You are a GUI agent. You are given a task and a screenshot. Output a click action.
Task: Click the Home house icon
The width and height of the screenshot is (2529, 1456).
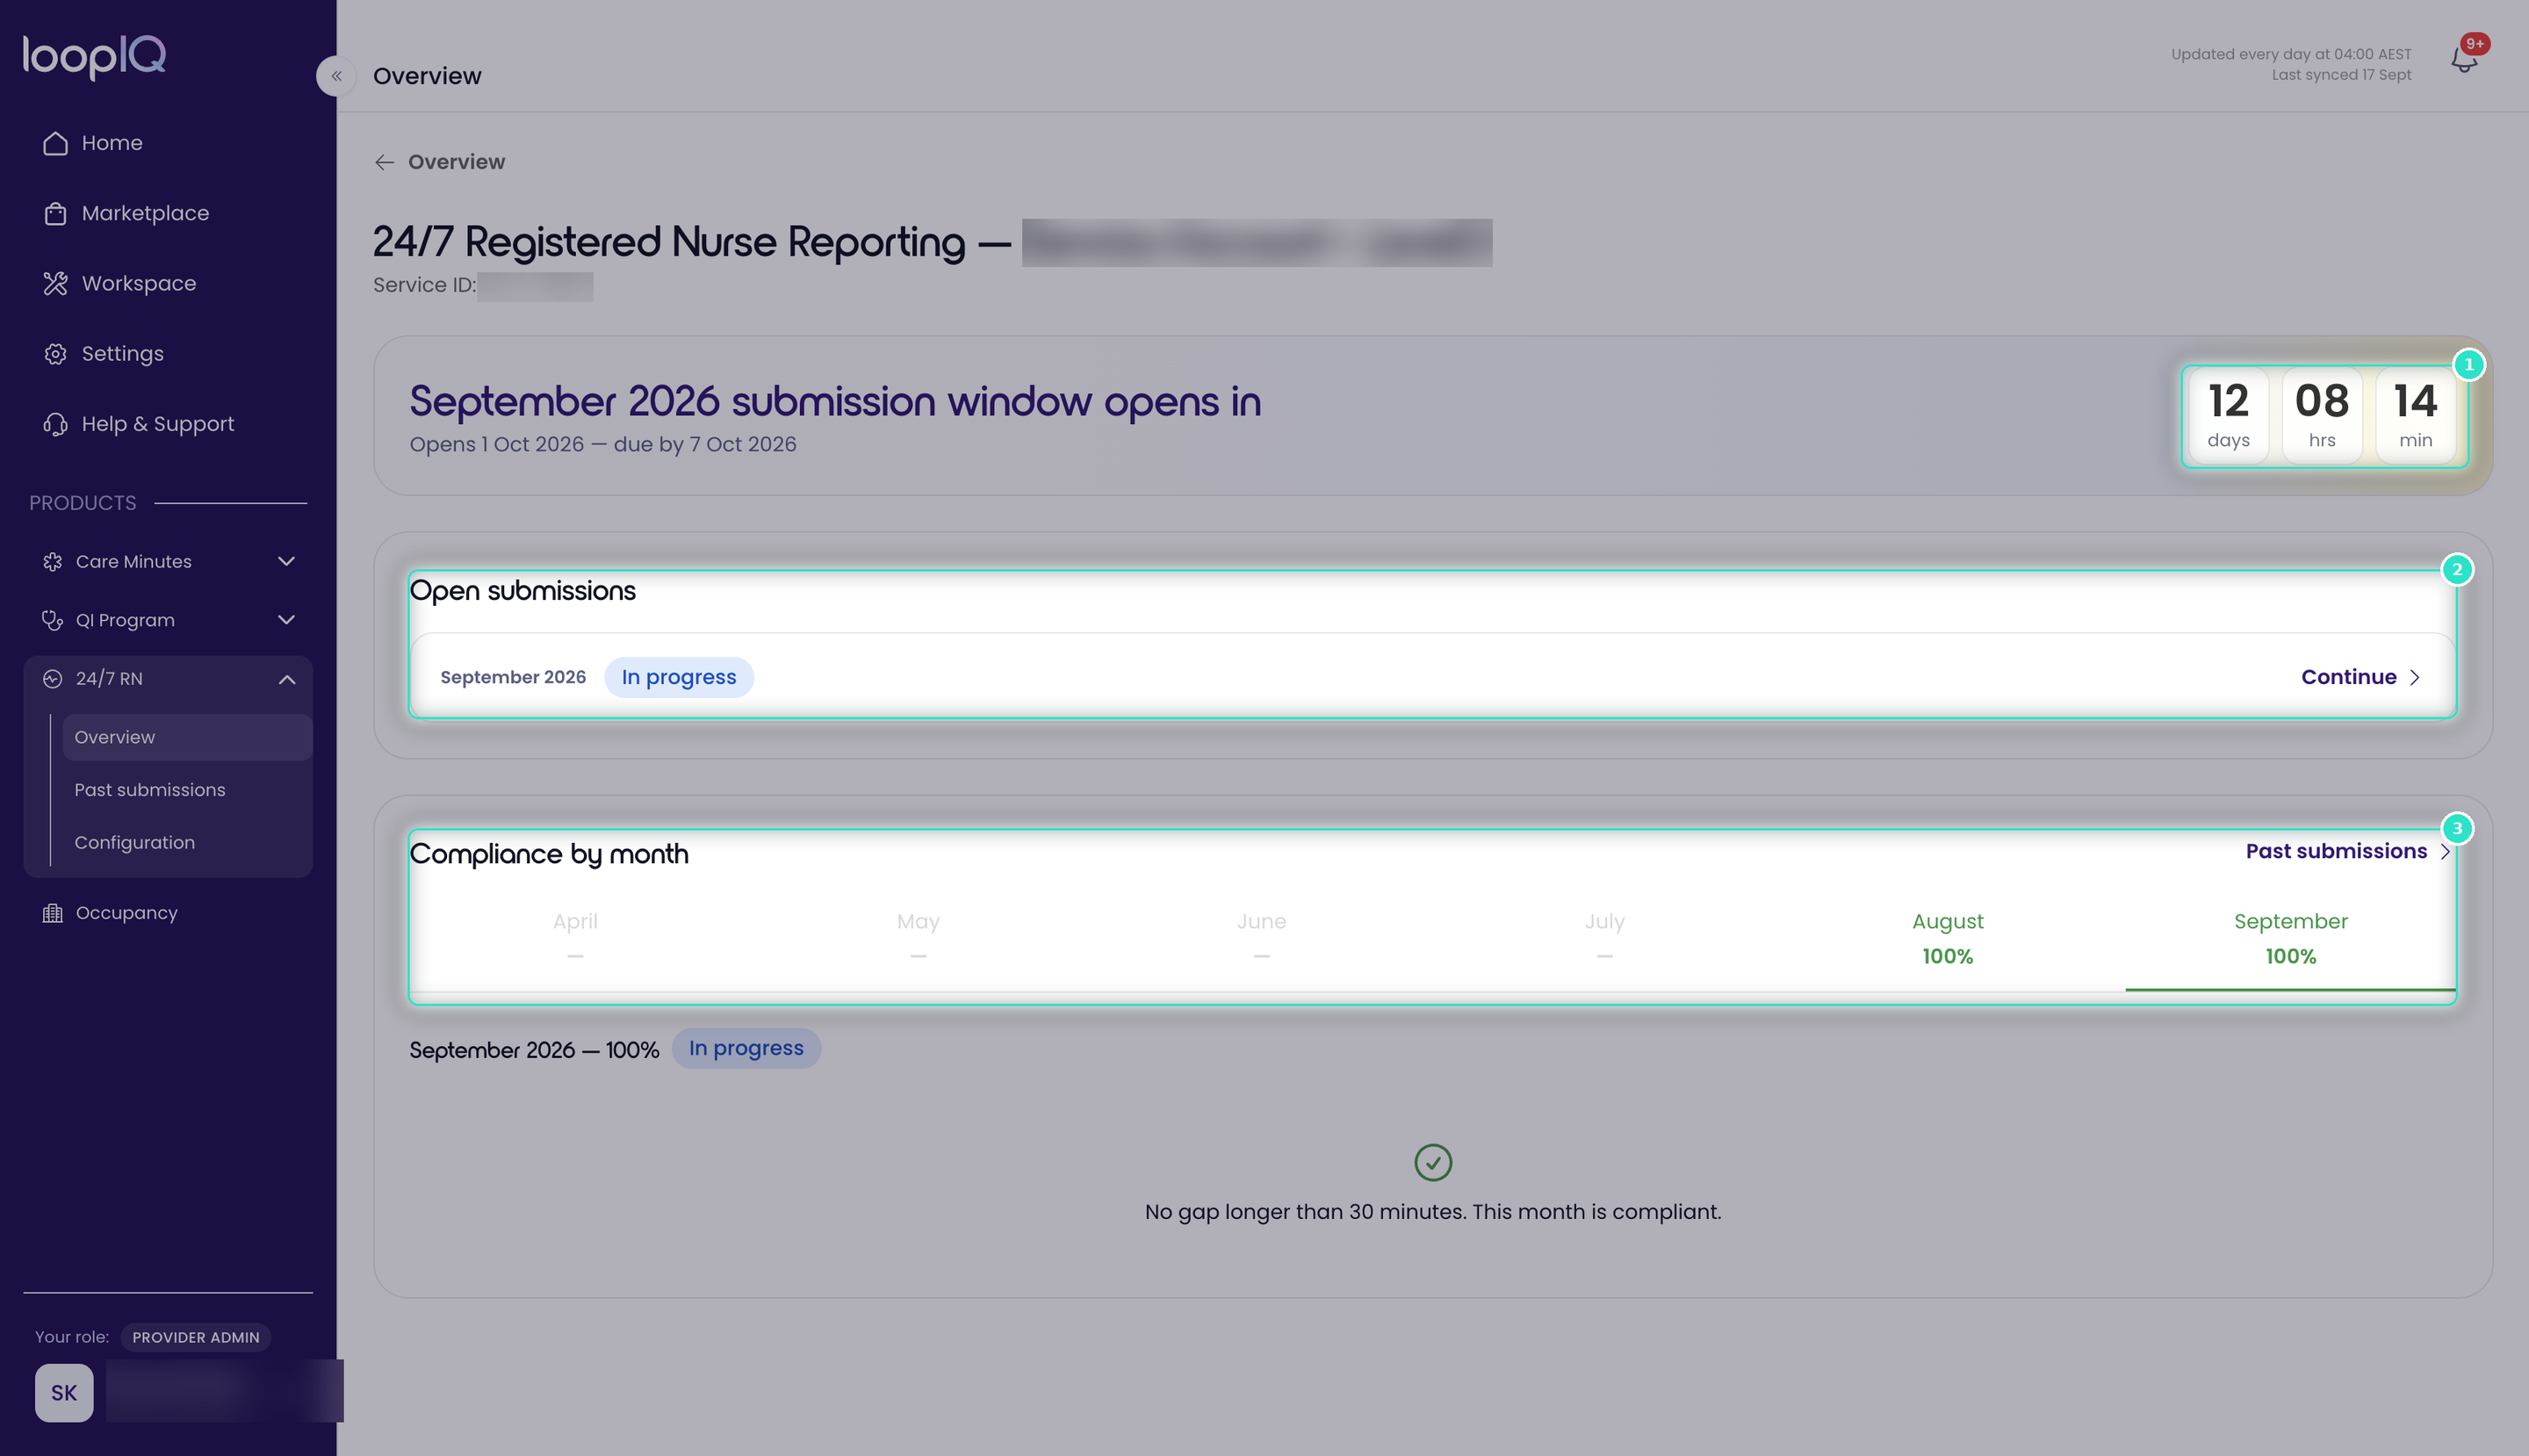point(55,143)
